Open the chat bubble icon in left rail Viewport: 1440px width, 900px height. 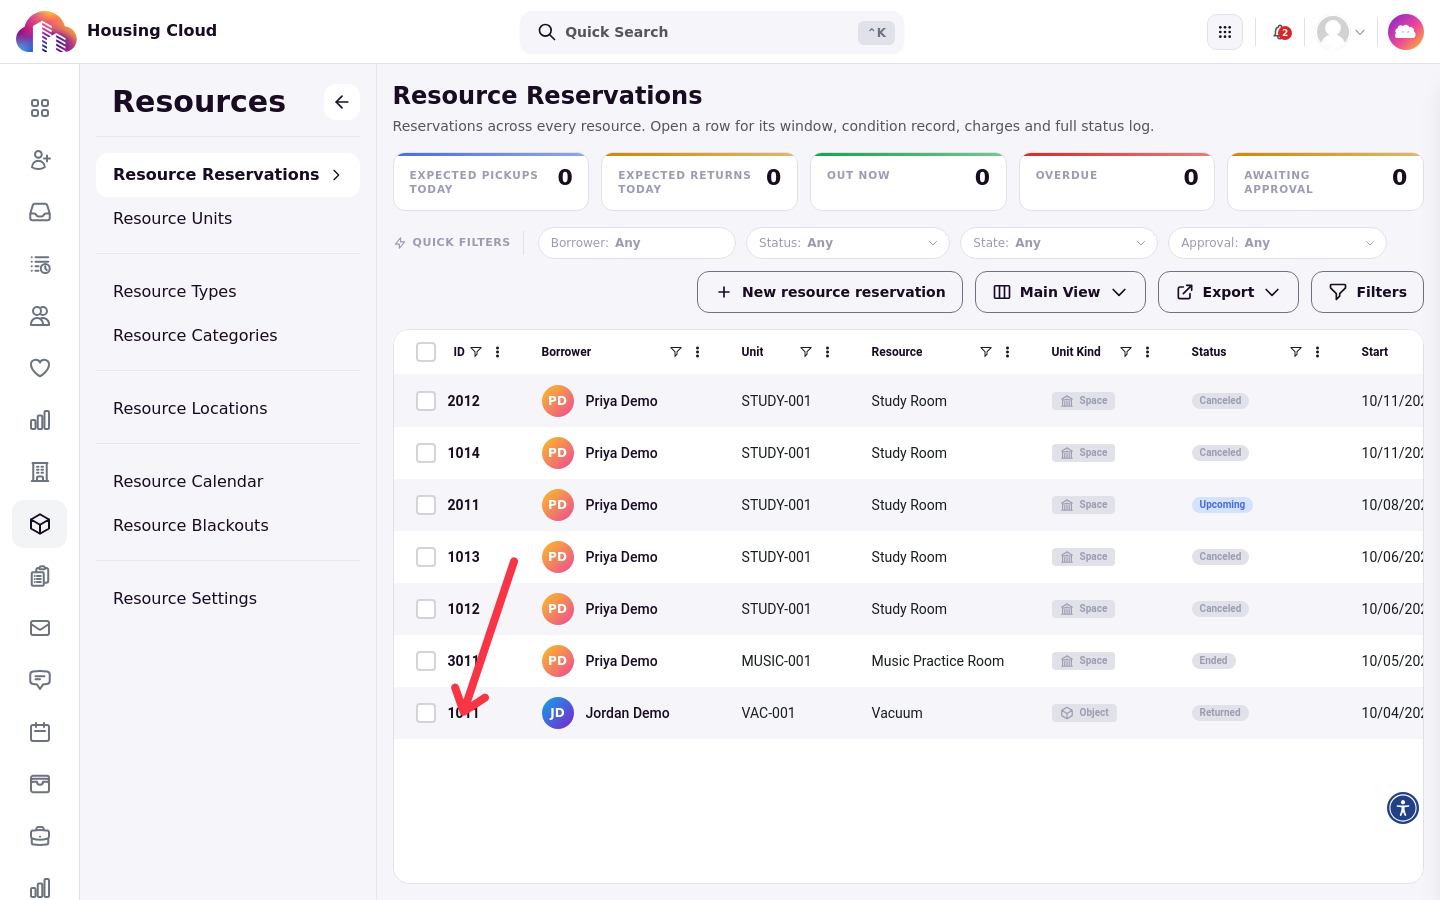coord(40,680)
